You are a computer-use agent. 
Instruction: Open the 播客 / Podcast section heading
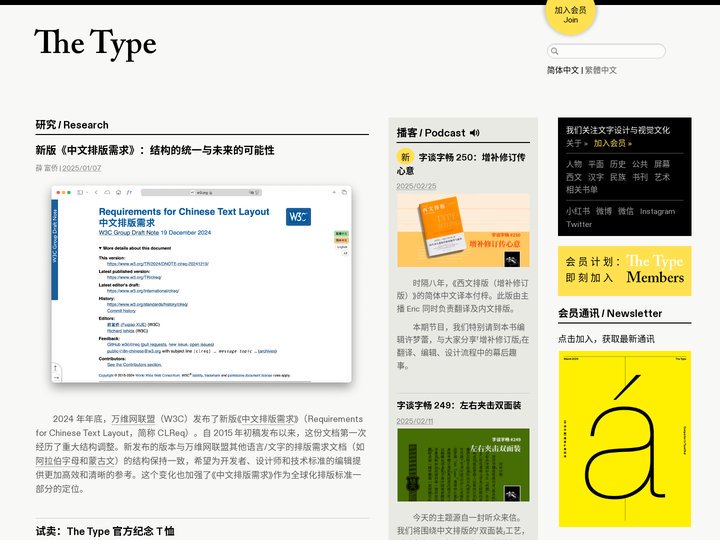(431, 133)
